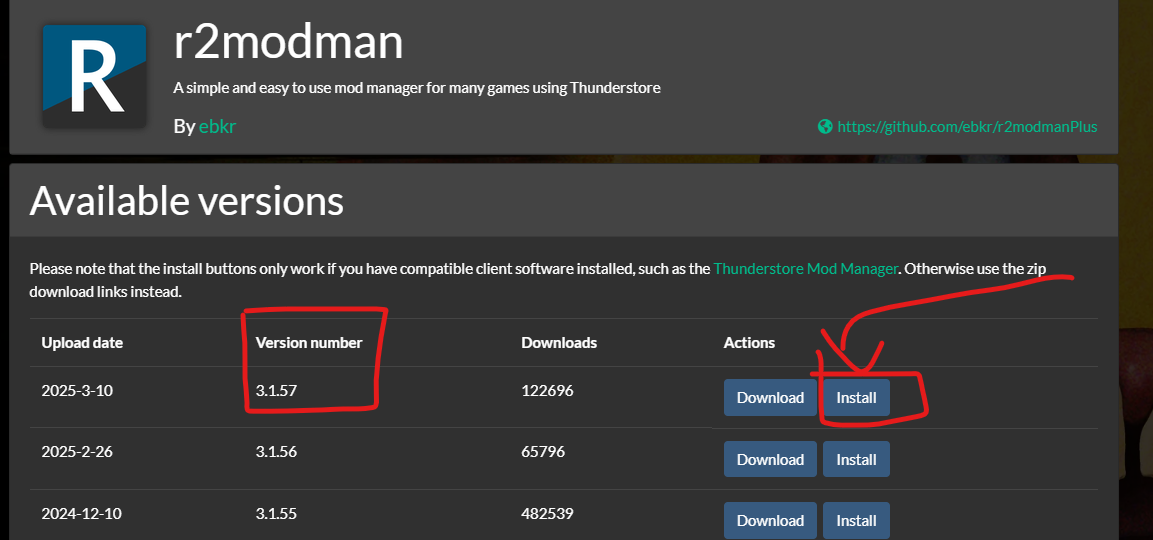
Task: Click globe icon beside GitHub URL
Action: (825, 127)
